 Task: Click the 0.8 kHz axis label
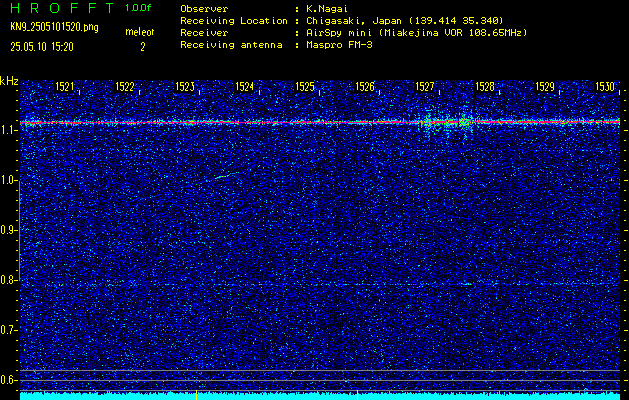[x=8, y=280]
